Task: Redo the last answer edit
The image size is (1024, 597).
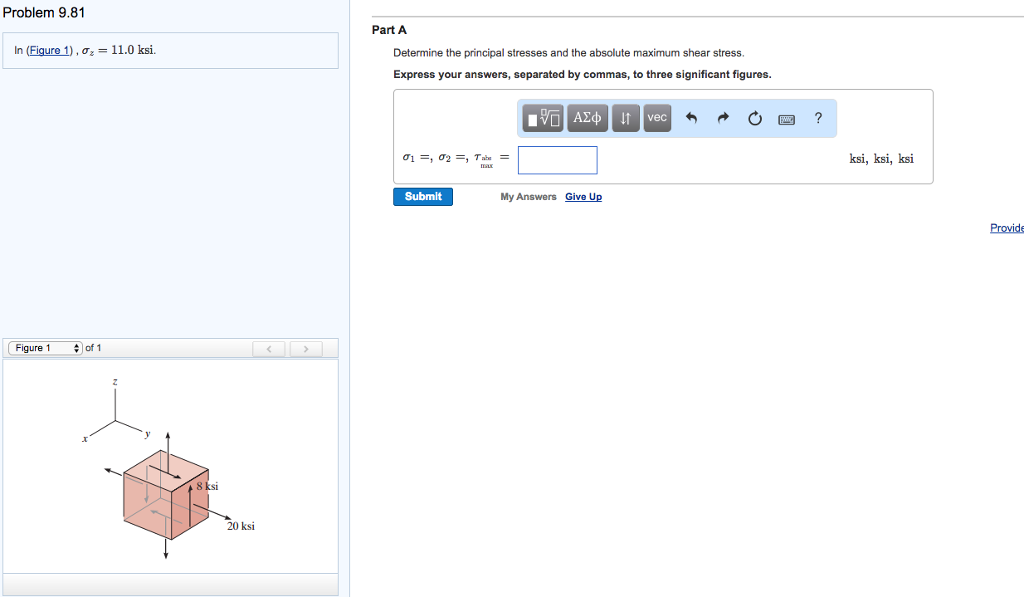Action: click(722, 118)
